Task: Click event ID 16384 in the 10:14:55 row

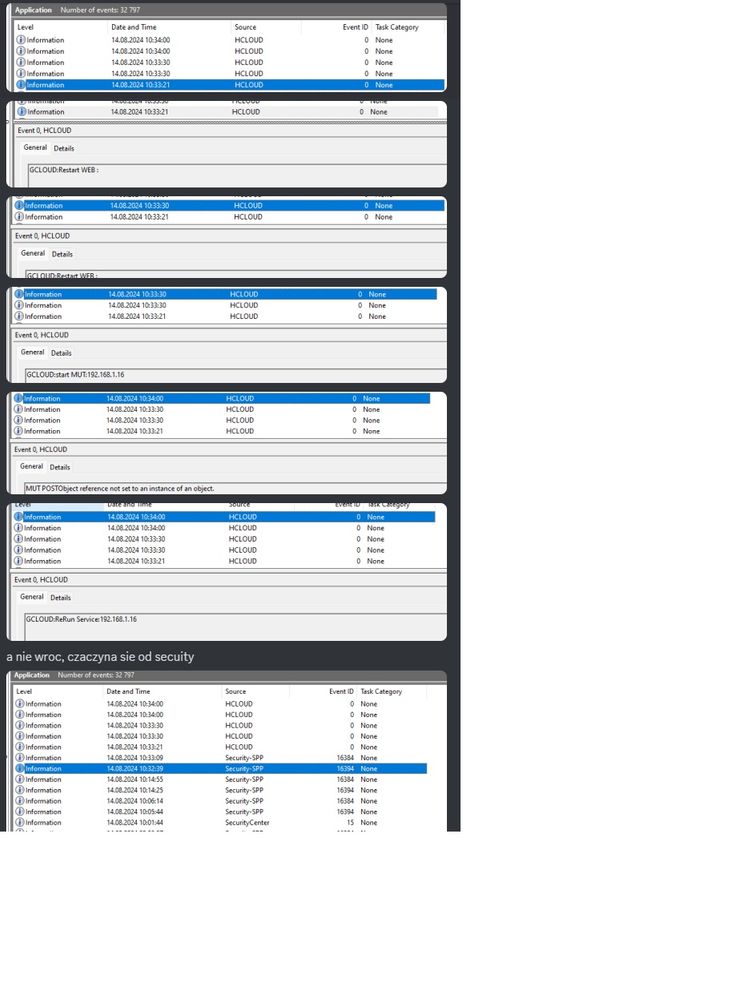Action: click(x=345, y=779)
